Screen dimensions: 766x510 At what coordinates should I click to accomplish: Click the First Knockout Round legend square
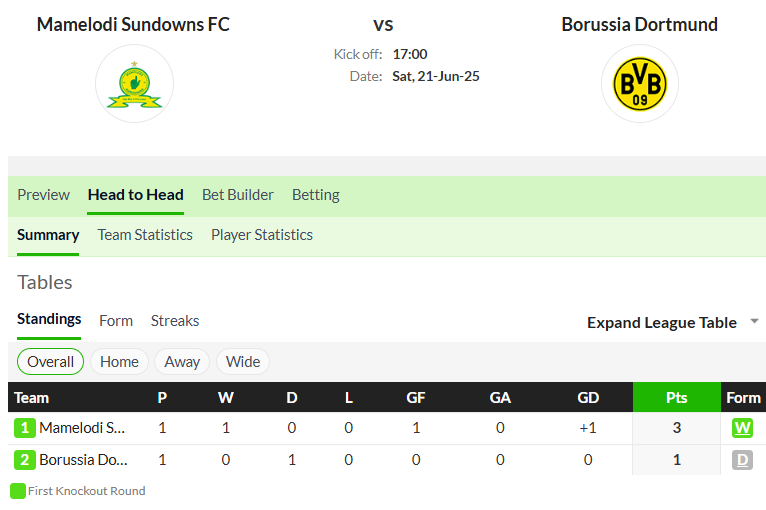(x=18, y=491)
